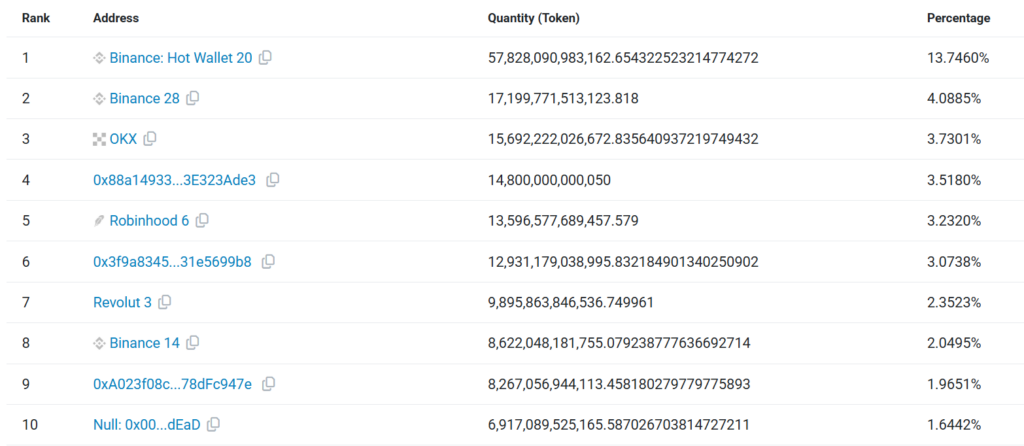This screenshot has height=446, width=1024.
Task: Open the Null: 0x00...dEaD address
Action: click(146, 425)
